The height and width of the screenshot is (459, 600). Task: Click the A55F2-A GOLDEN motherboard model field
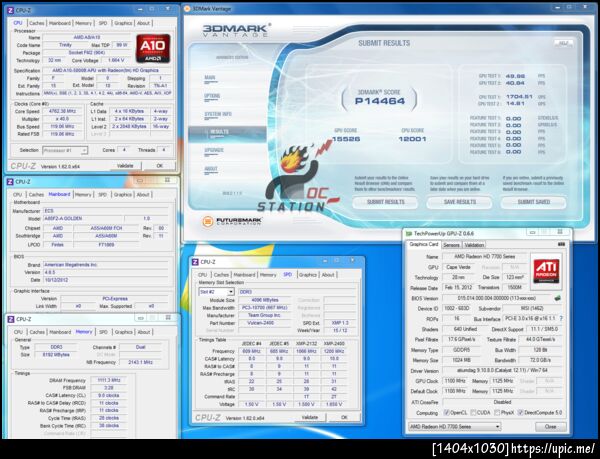pos(82,219)
